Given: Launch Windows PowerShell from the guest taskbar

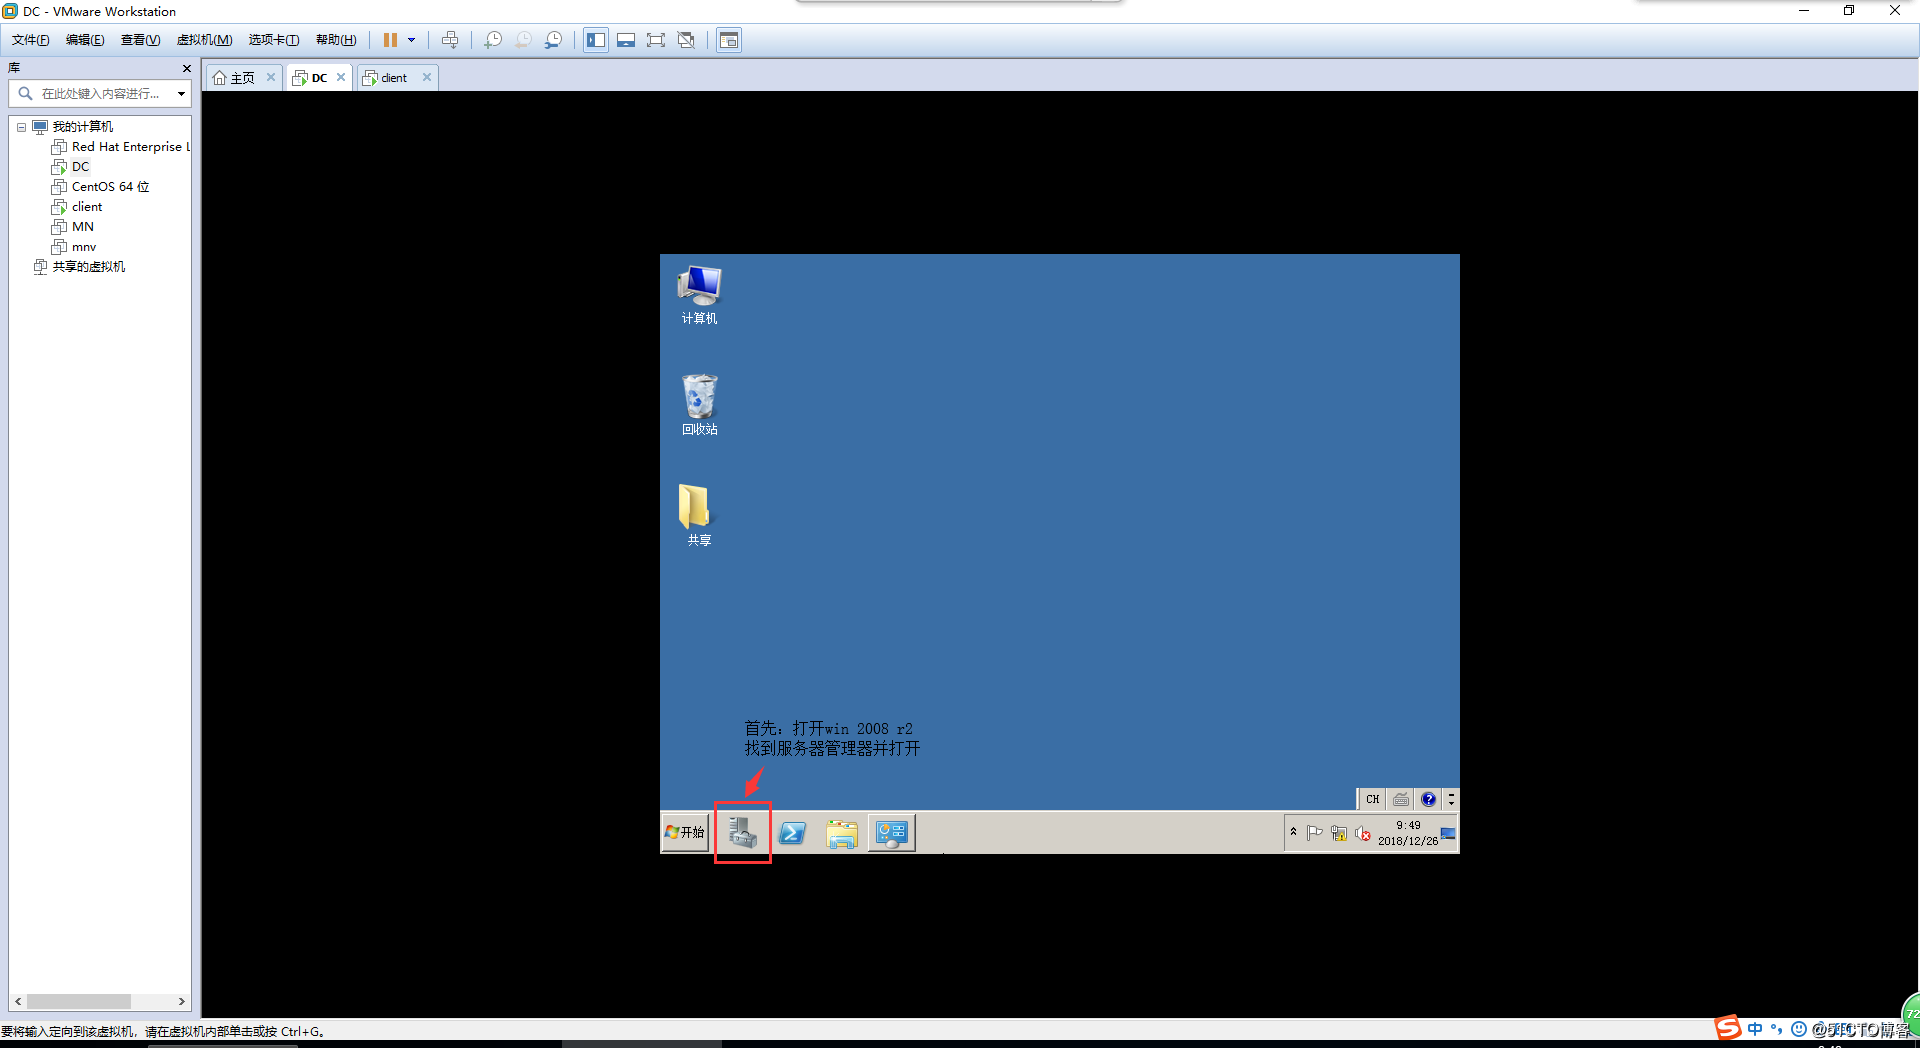Looking at the screenshot, I should [793, 832].
